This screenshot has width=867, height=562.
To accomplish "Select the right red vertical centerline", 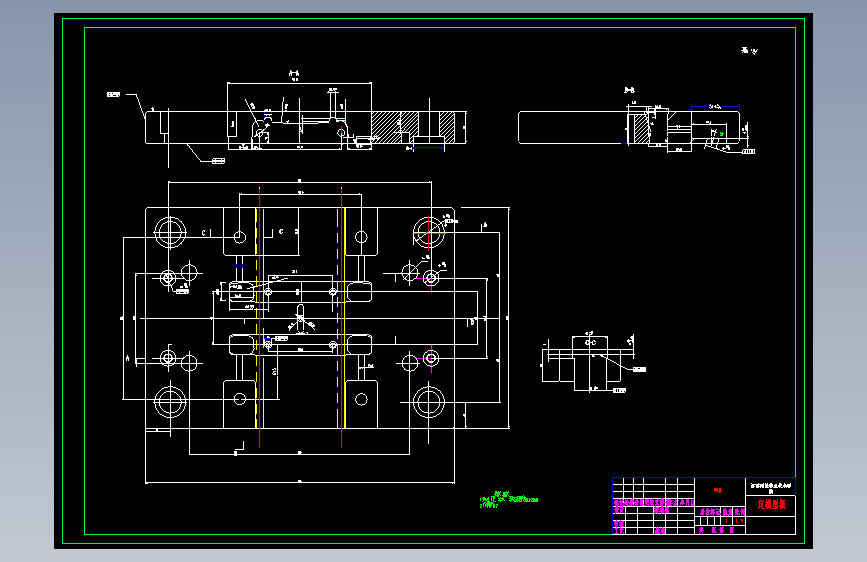I will pos(342,318).
